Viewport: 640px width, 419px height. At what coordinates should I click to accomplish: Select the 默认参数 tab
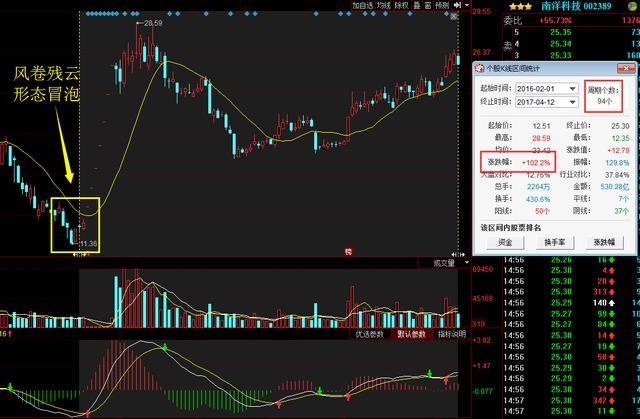pos(411,334)
